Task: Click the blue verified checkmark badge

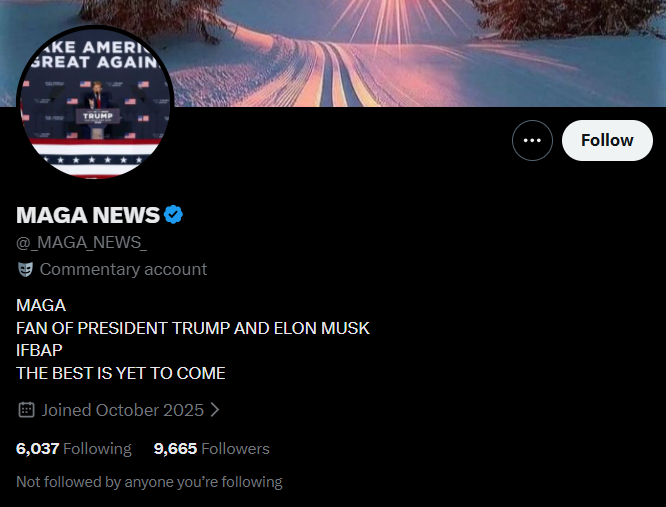Action: click(x=173, y=214)
